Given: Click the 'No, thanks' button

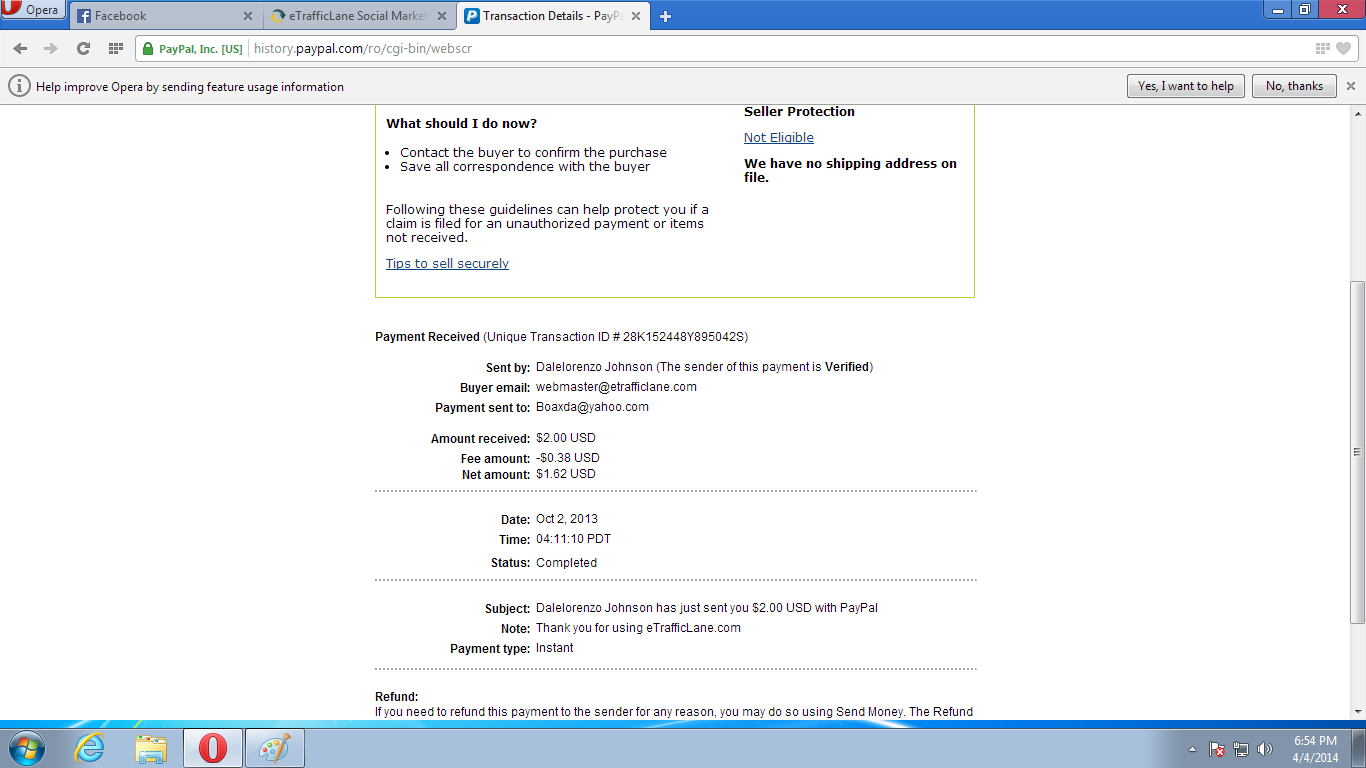Looking at the screenshot, I should [x=1294, y=86].
